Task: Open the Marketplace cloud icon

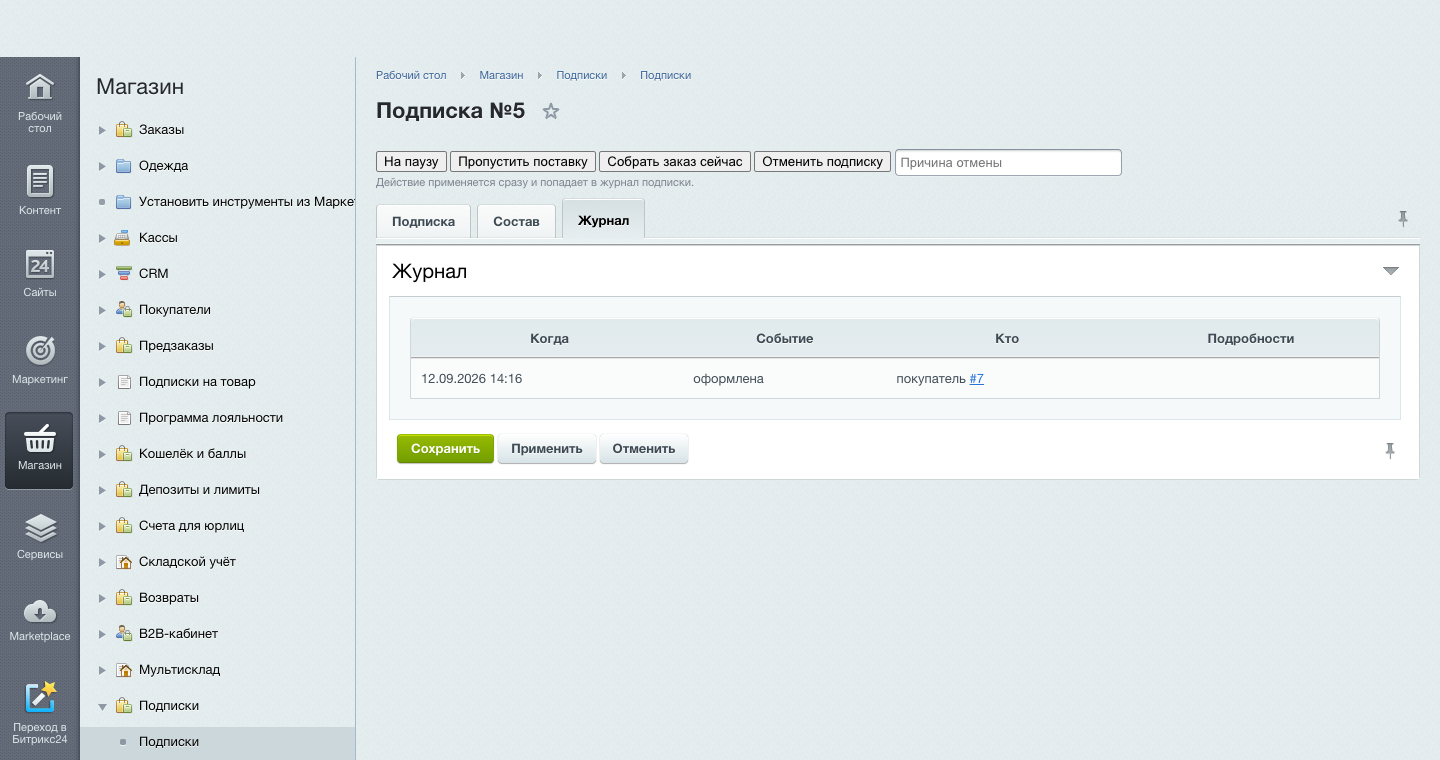Action: click(39, 611)
